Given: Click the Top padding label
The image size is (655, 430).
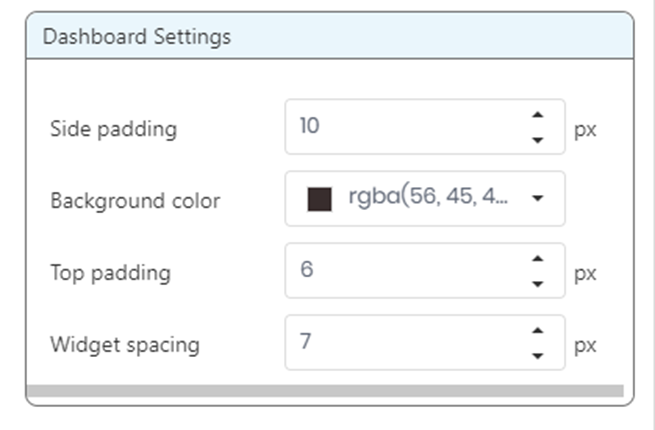Looking at the screenshot, I should [x=110, y=272].
